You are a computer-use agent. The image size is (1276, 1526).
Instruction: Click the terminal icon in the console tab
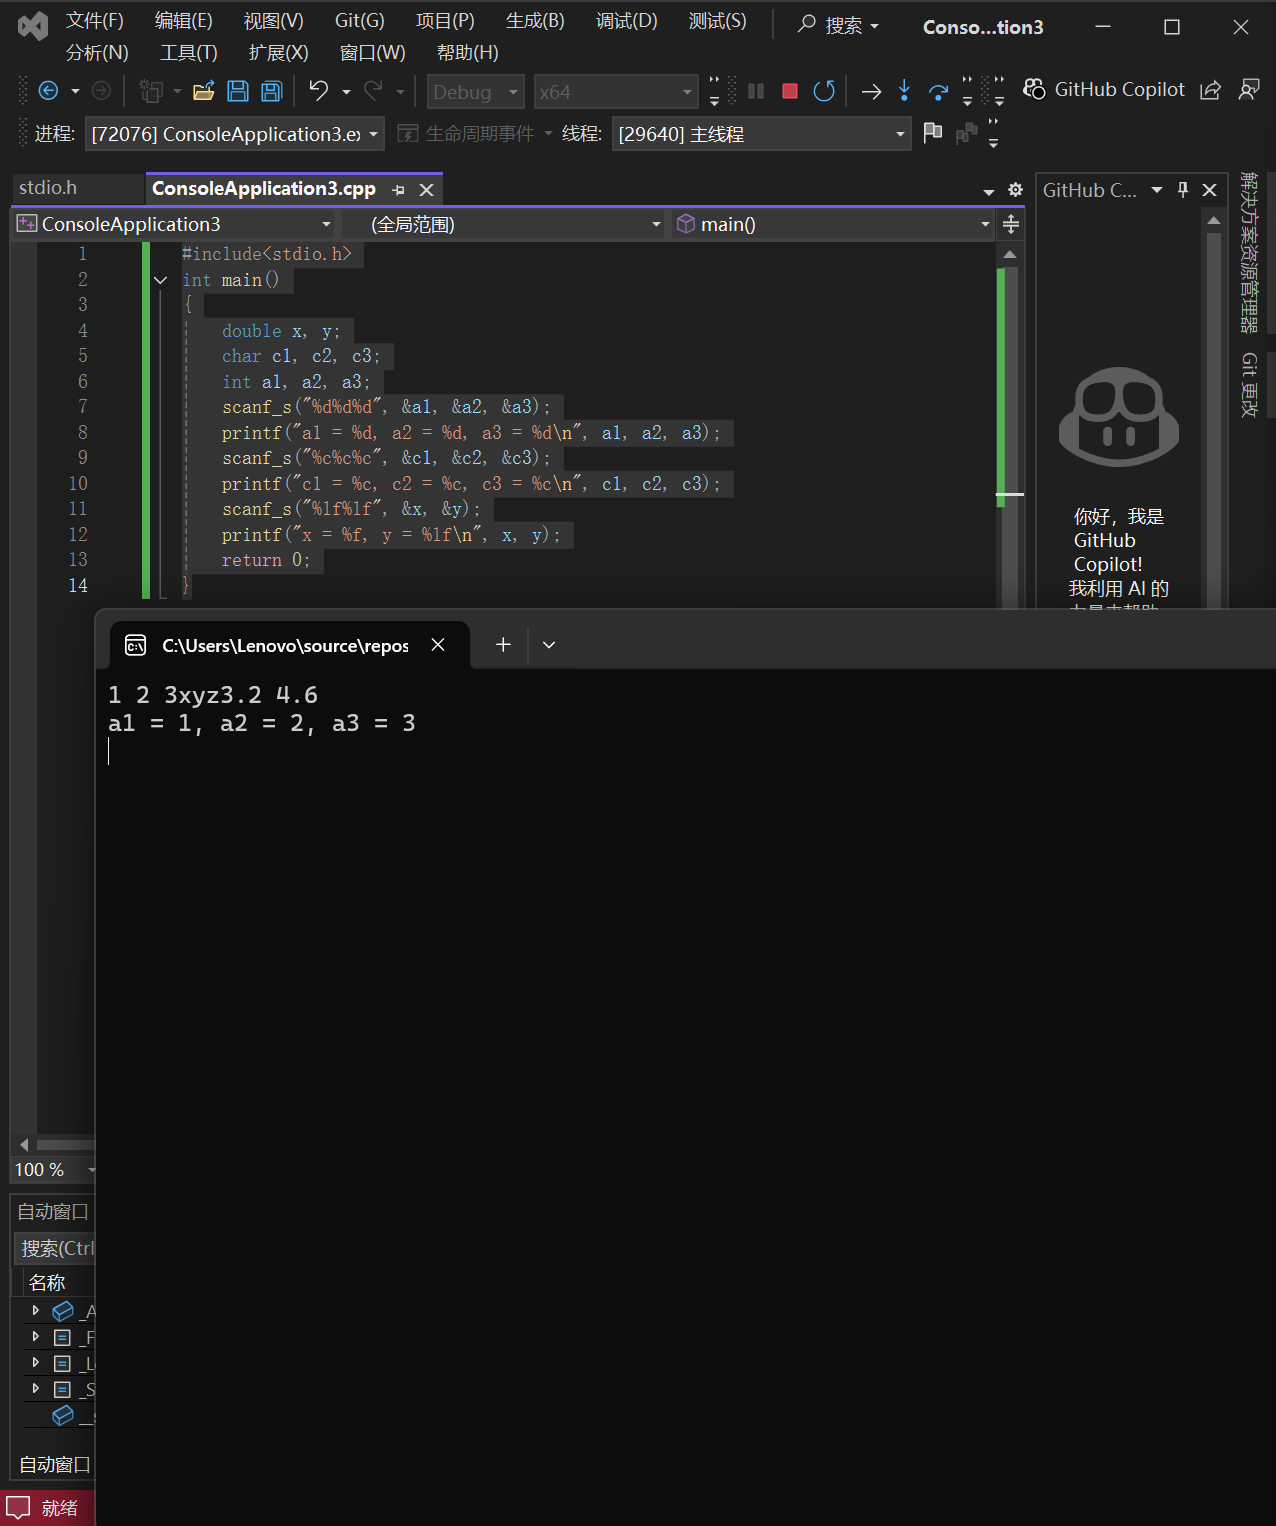[x=135, y=646]
